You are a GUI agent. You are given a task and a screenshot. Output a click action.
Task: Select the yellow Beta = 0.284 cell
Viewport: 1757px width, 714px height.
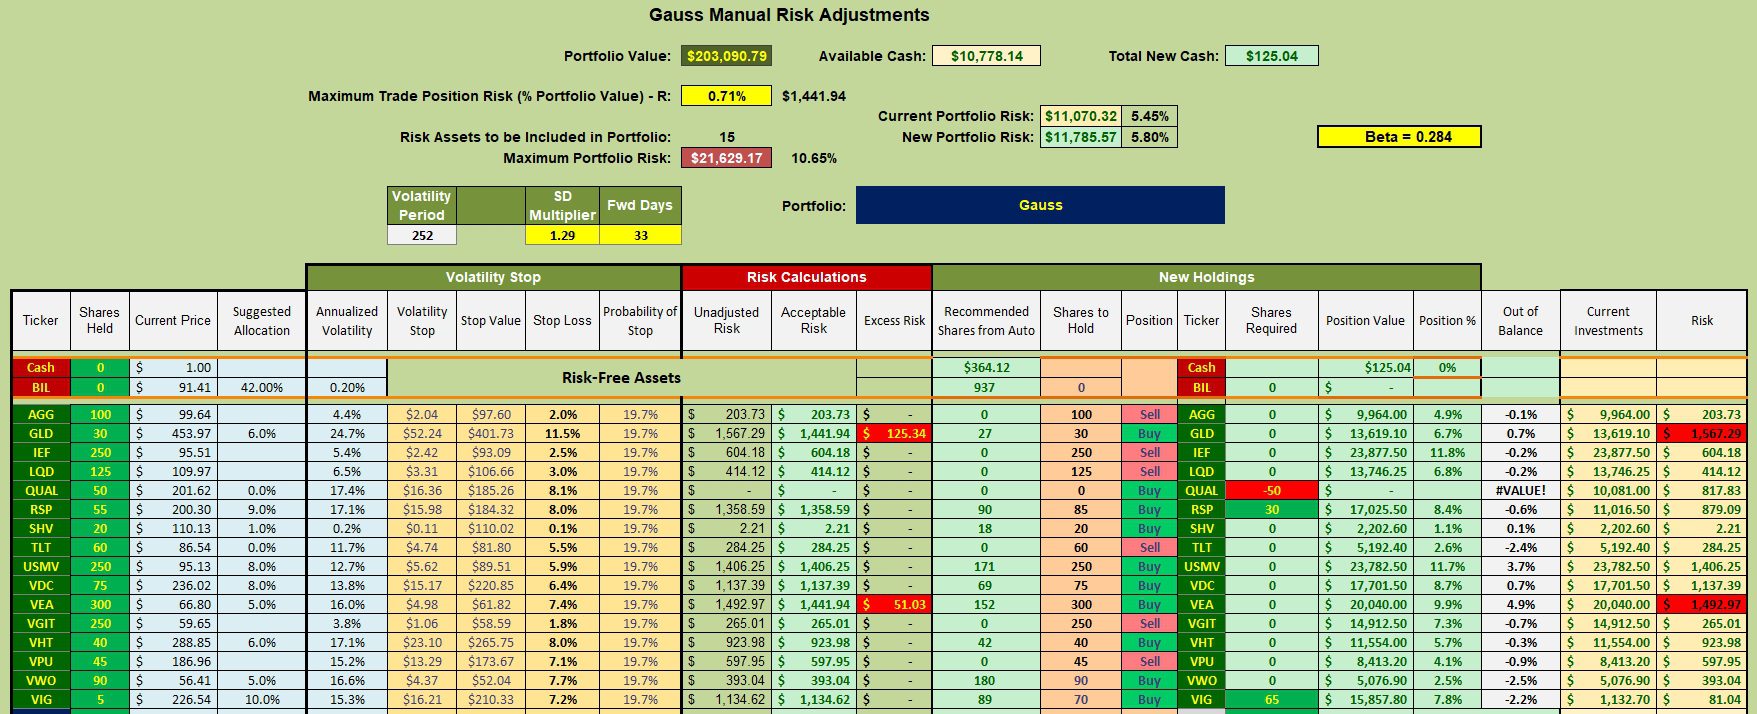coord(1399,137)
